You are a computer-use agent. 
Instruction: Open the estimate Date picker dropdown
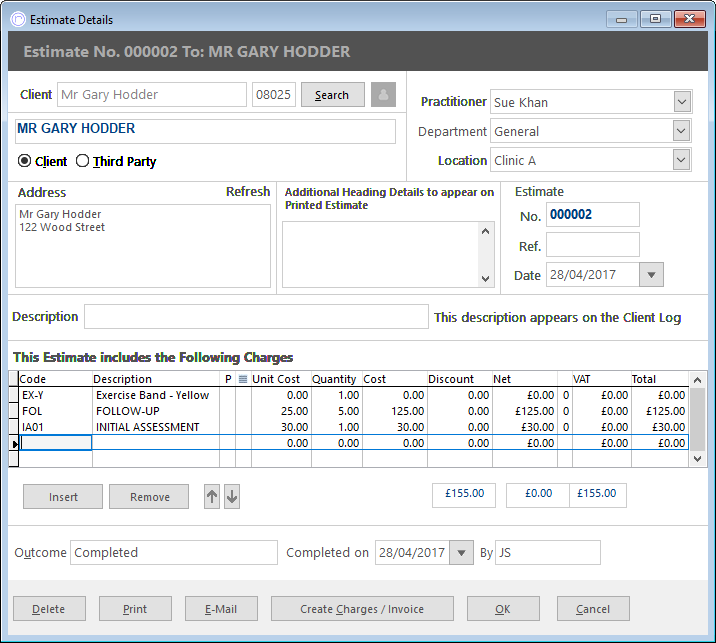click(x=652, y=274)
